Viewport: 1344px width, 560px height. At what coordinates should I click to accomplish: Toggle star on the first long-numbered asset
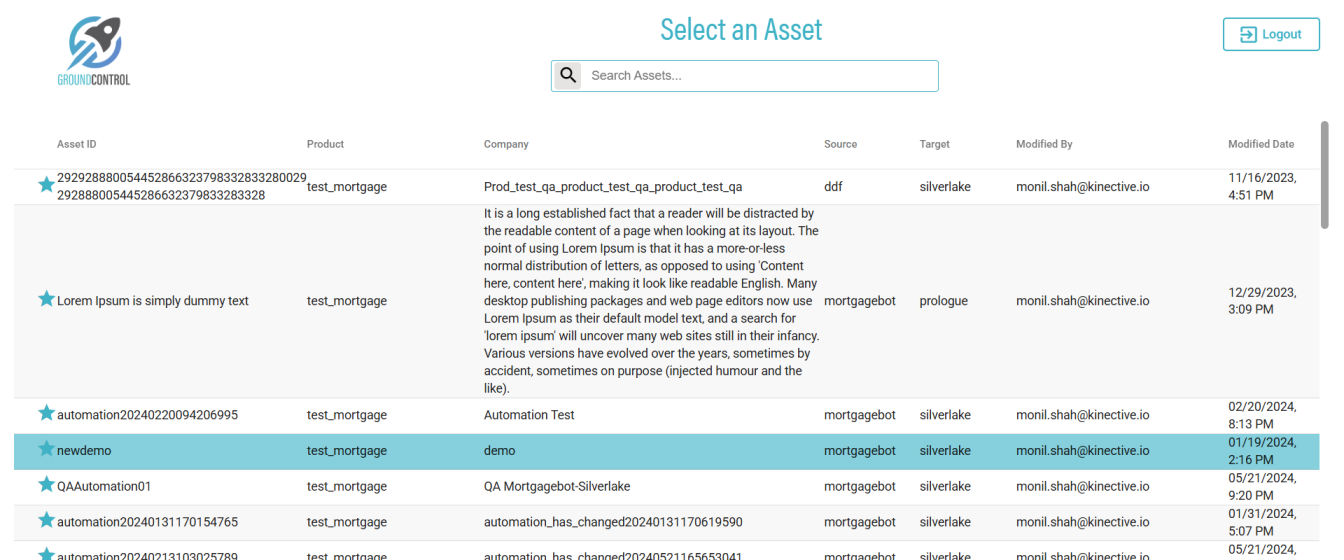(46, 185)
